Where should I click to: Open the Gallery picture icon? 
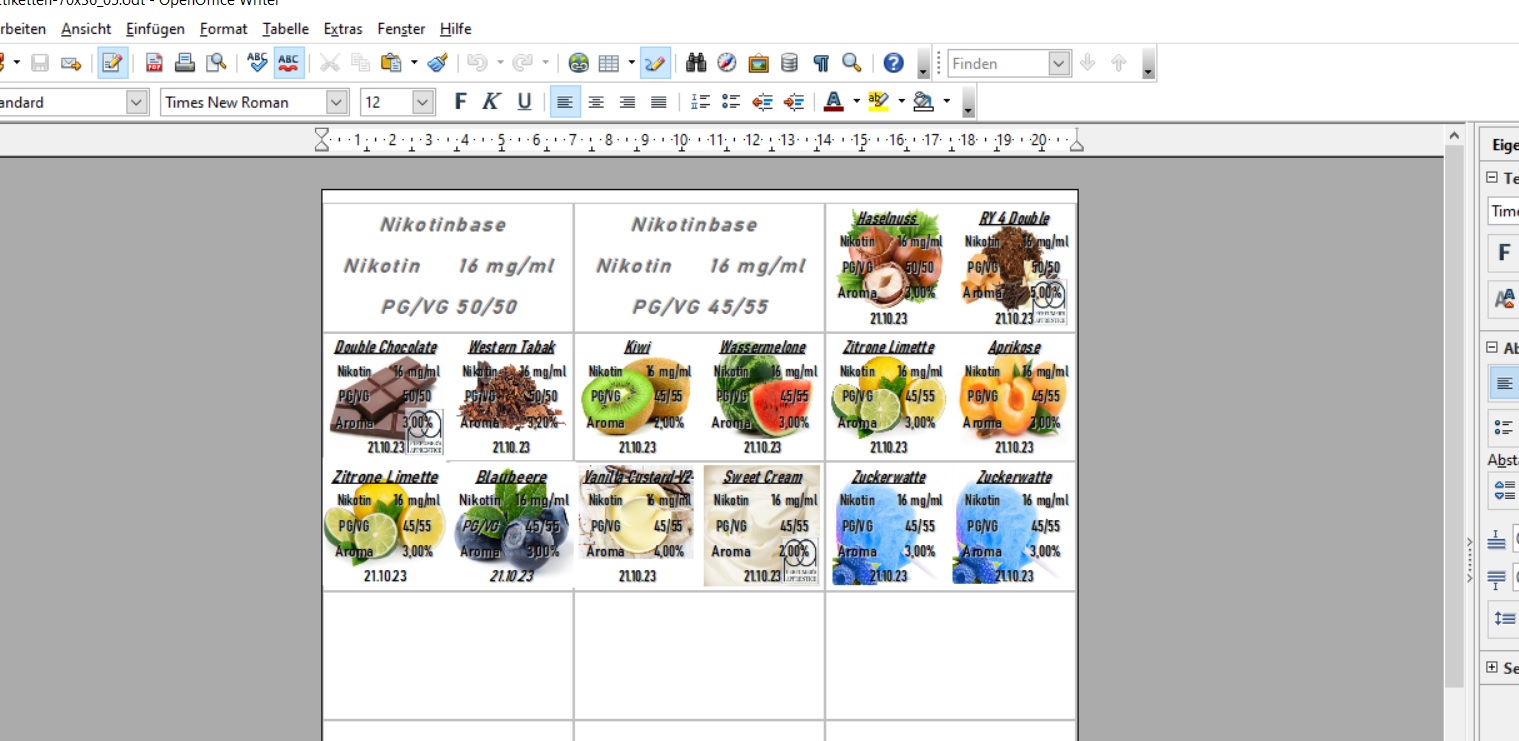tap(758, 64)
